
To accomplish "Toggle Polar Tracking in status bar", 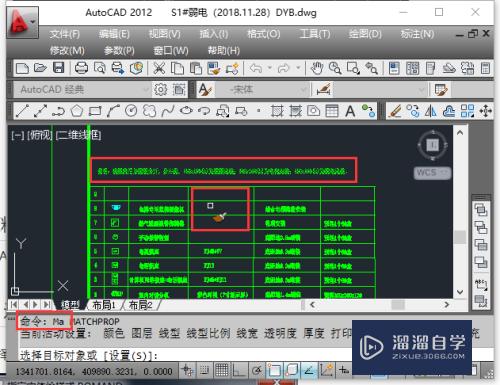I will click(x=257, y=370).
